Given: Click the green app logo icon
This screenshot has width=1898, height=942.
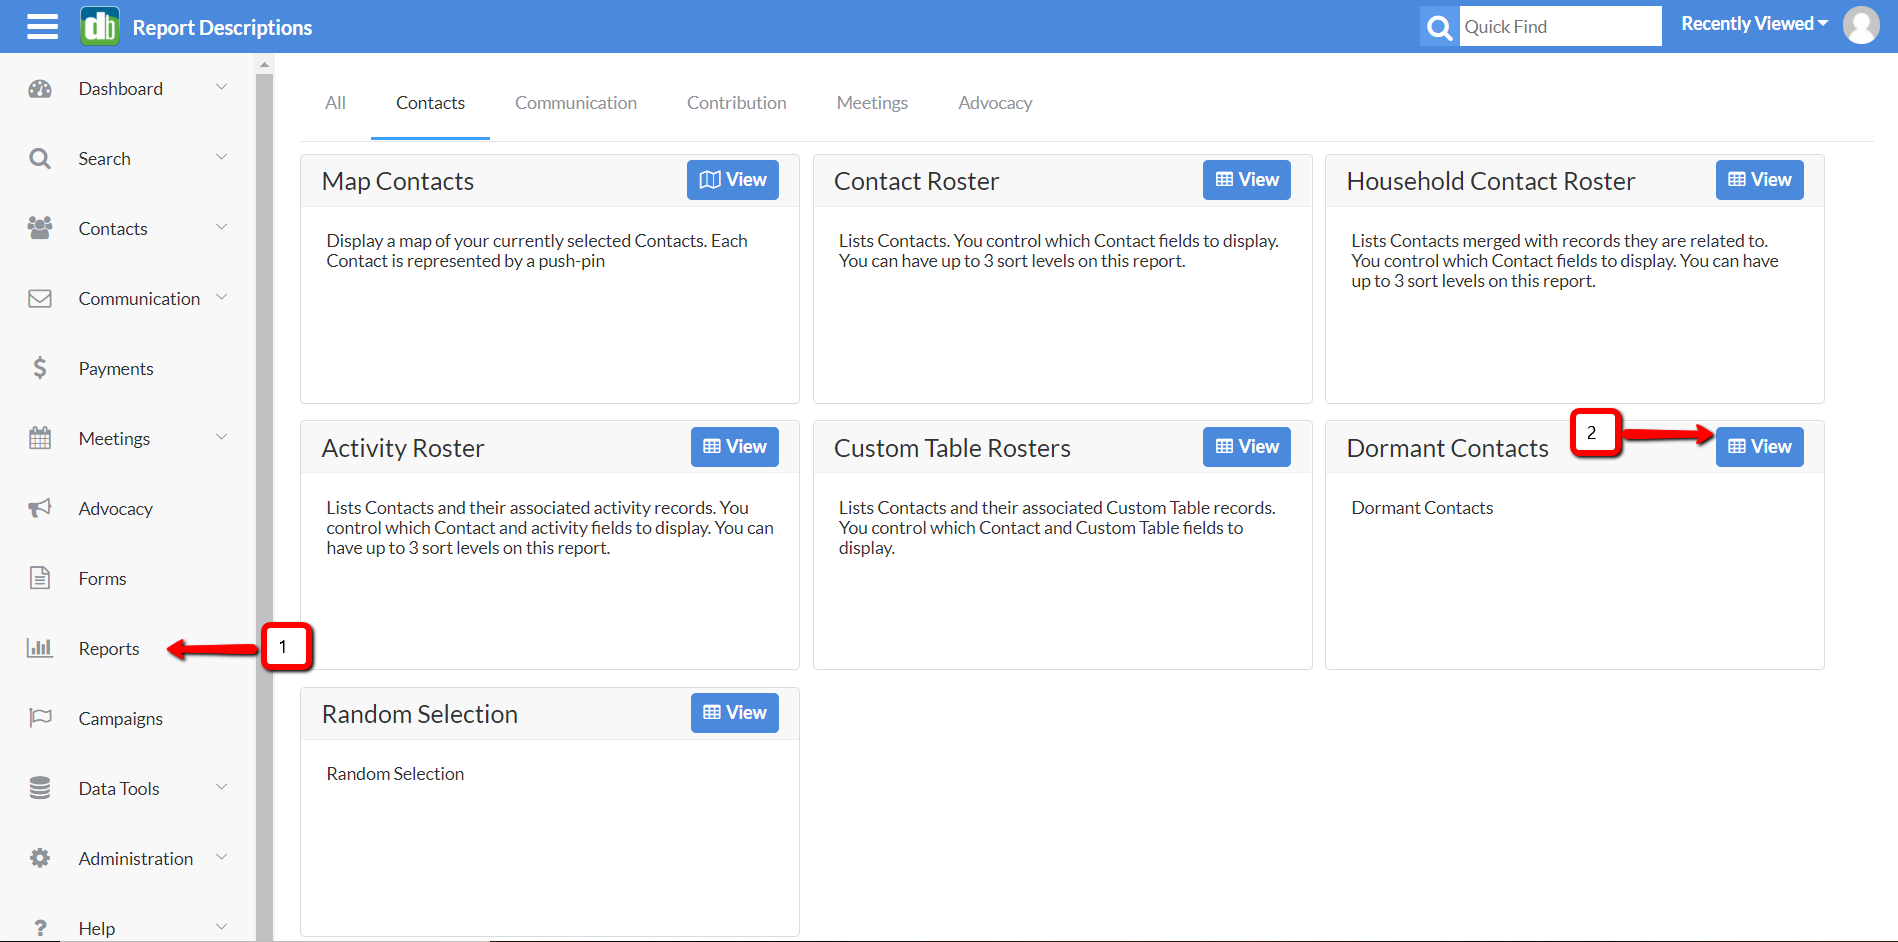Looking at the screenshot, I should [100, 26].
